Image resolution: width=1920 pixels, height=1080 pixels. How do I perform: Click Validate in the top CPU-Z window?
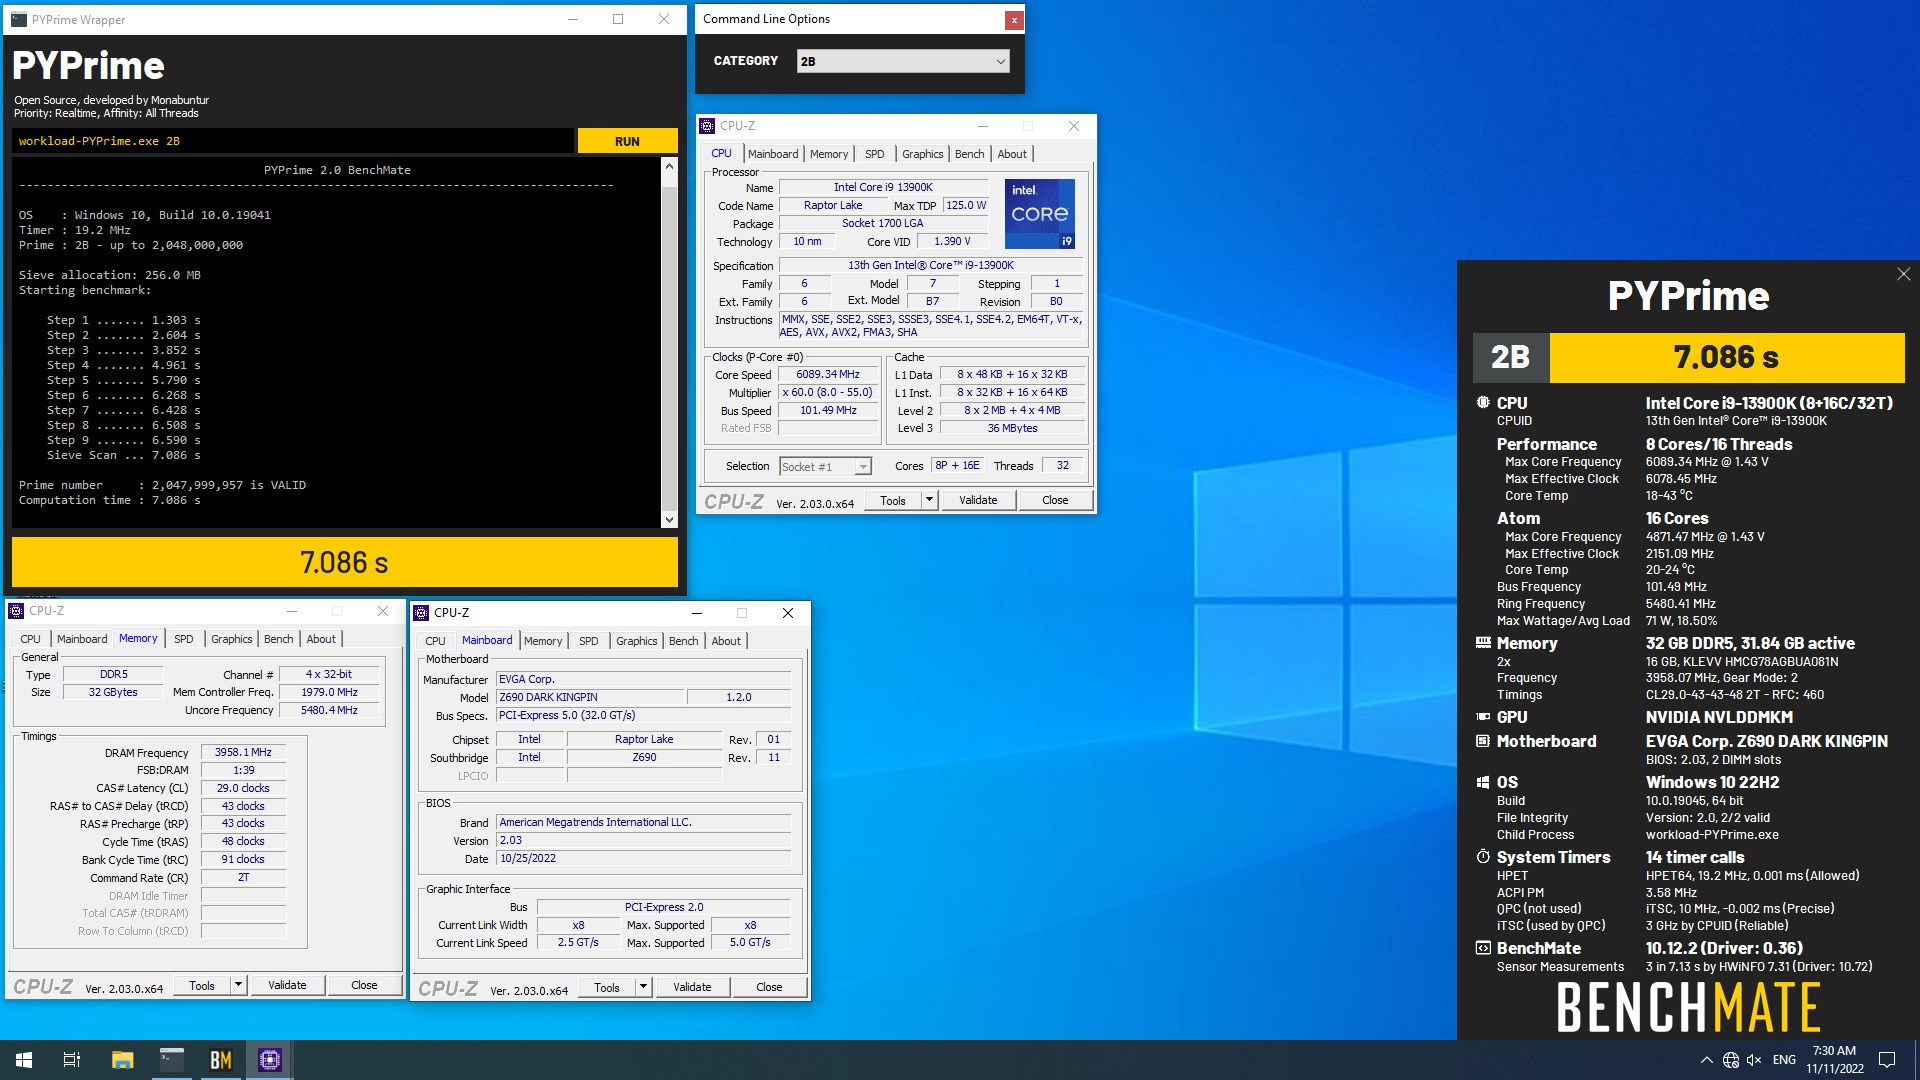[x=977, y=500]
